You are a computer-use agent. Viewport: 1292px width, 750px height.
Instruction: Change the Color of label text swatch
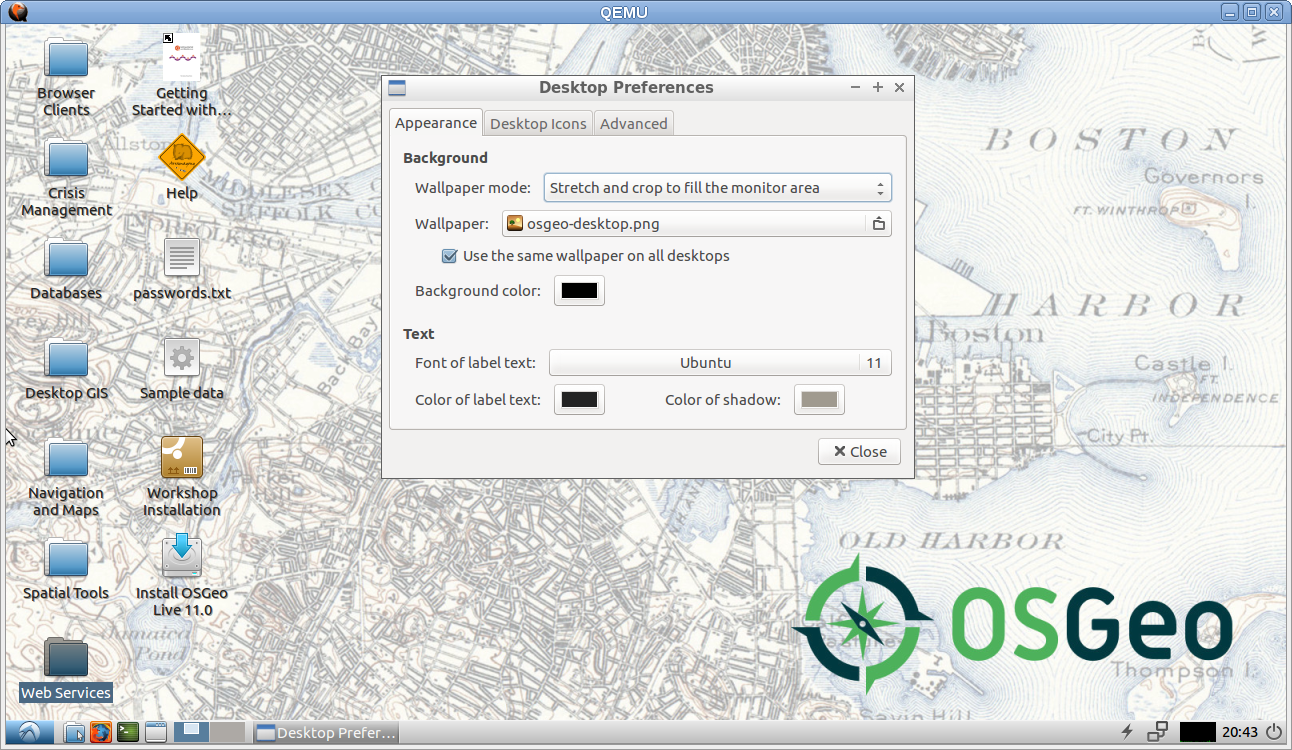(x=580, y=400)
